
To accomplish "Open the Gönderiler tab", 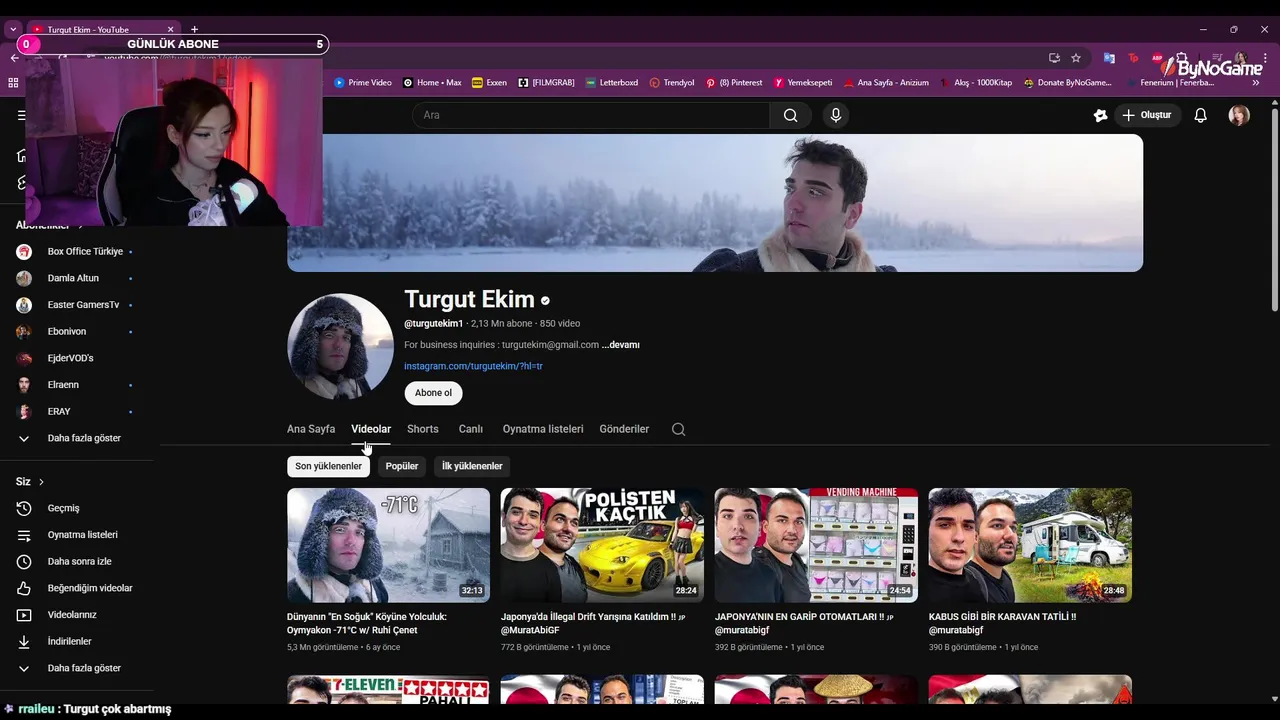I will pos(624,429).
